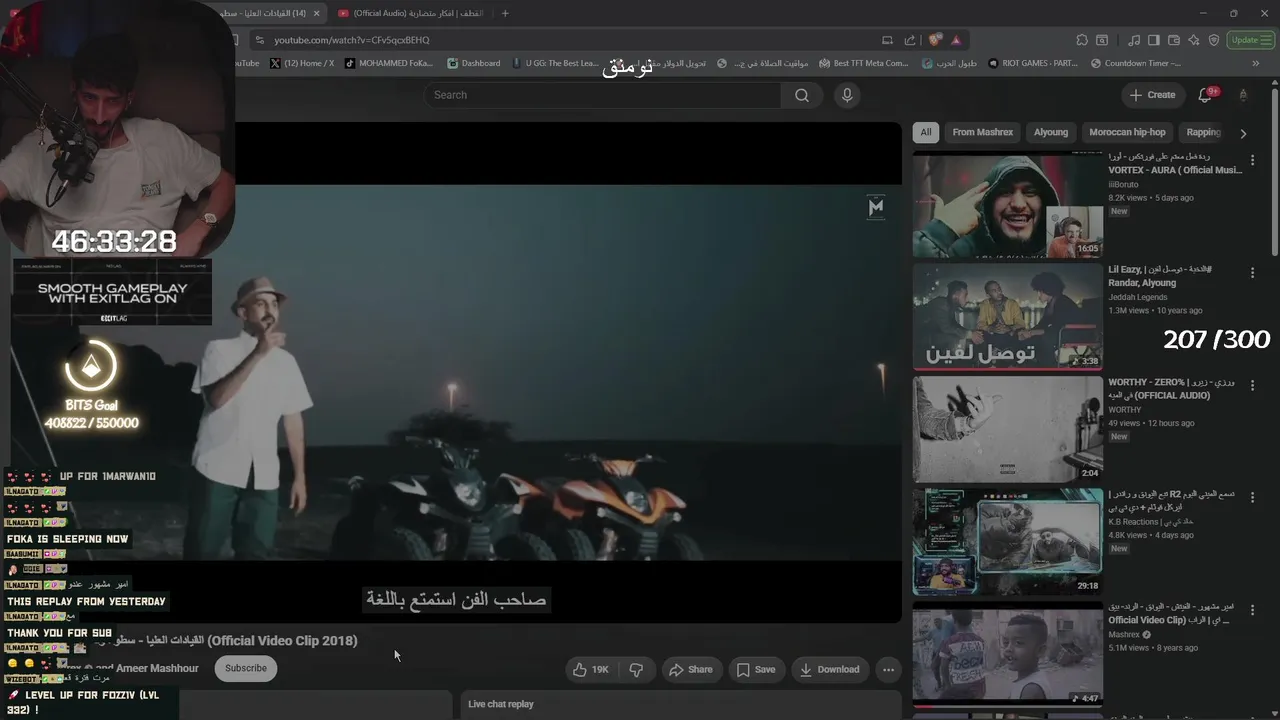
Task: Click the Live chat replay header
Action: pos(501,704)
